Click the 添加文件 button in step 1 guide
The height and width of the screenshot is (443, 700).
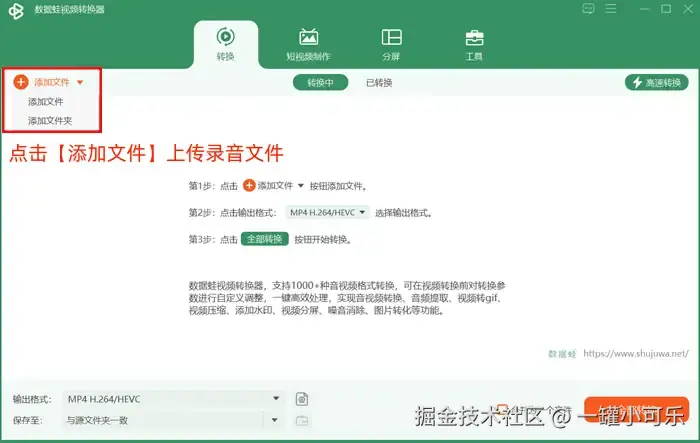[273, 185]
